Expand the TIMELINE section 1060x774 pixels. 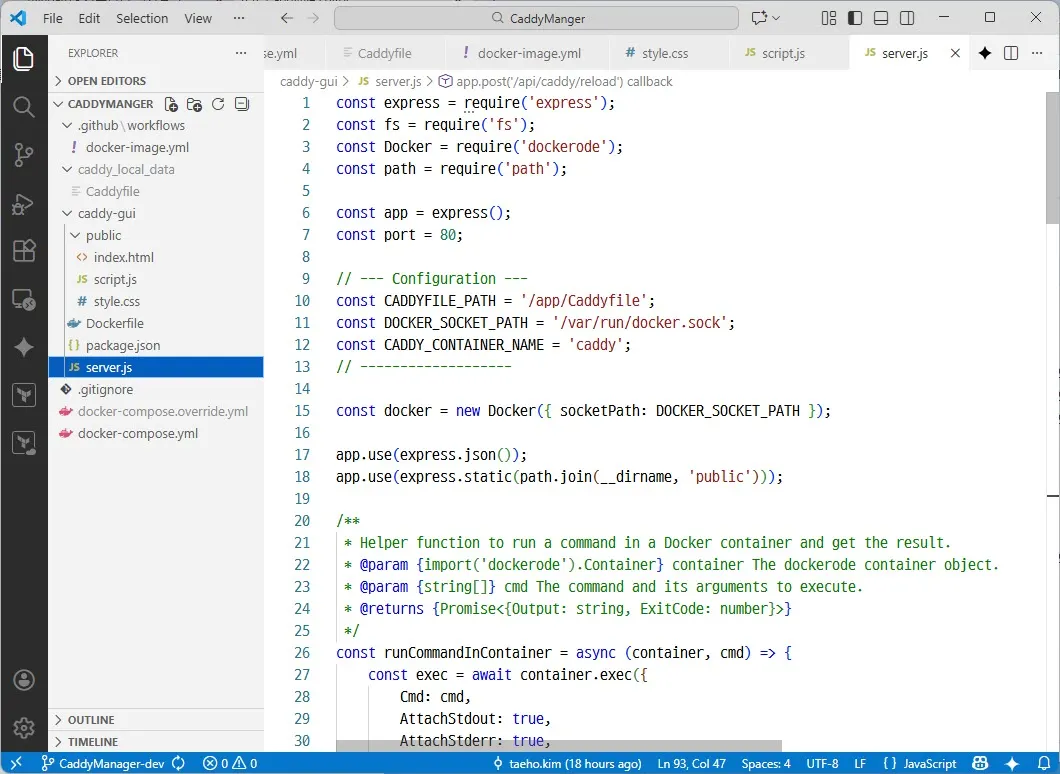[x=156, y=742]
